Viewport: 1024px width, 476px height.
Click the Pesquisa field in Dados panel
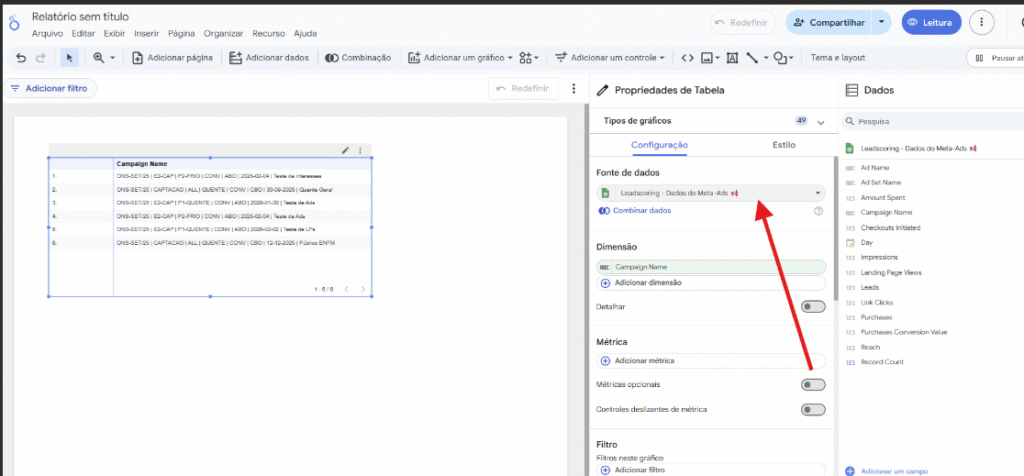coord(930,122)
